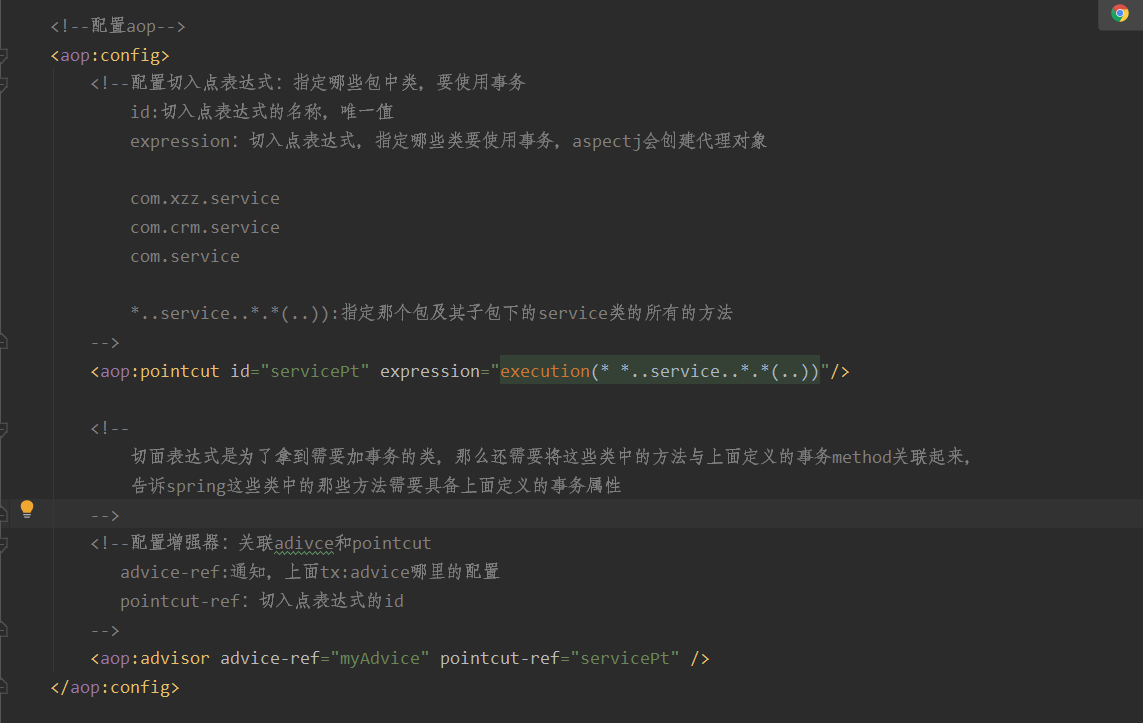Click the advice-ref:通知 comment line

[310, 572]
